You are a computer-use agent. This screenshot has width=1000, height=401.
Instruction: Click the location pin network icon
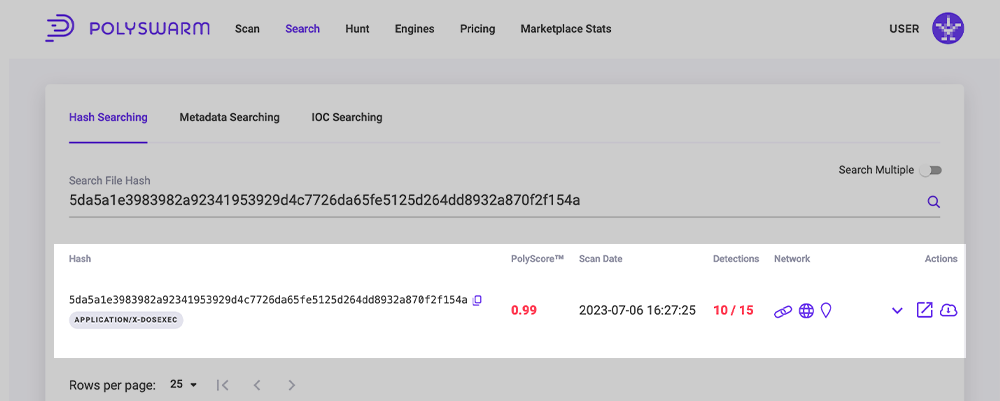coord(826,310)
